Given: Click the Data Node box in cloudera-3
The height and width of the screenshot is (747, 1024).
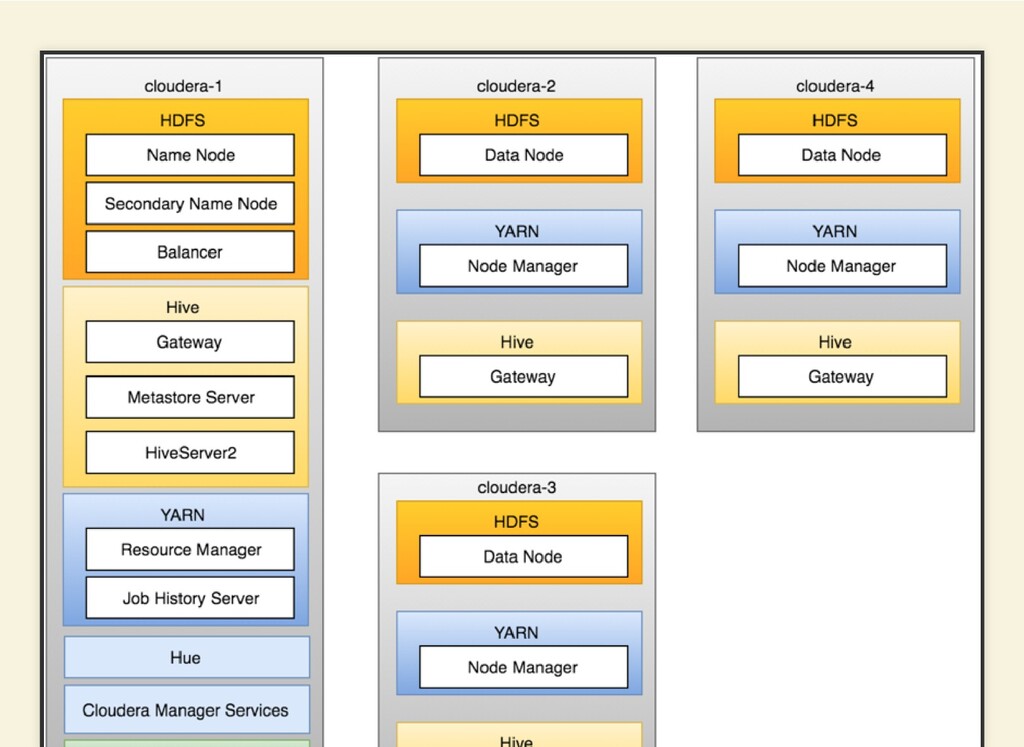Looking at the screenshot, I should click(524, 556).
